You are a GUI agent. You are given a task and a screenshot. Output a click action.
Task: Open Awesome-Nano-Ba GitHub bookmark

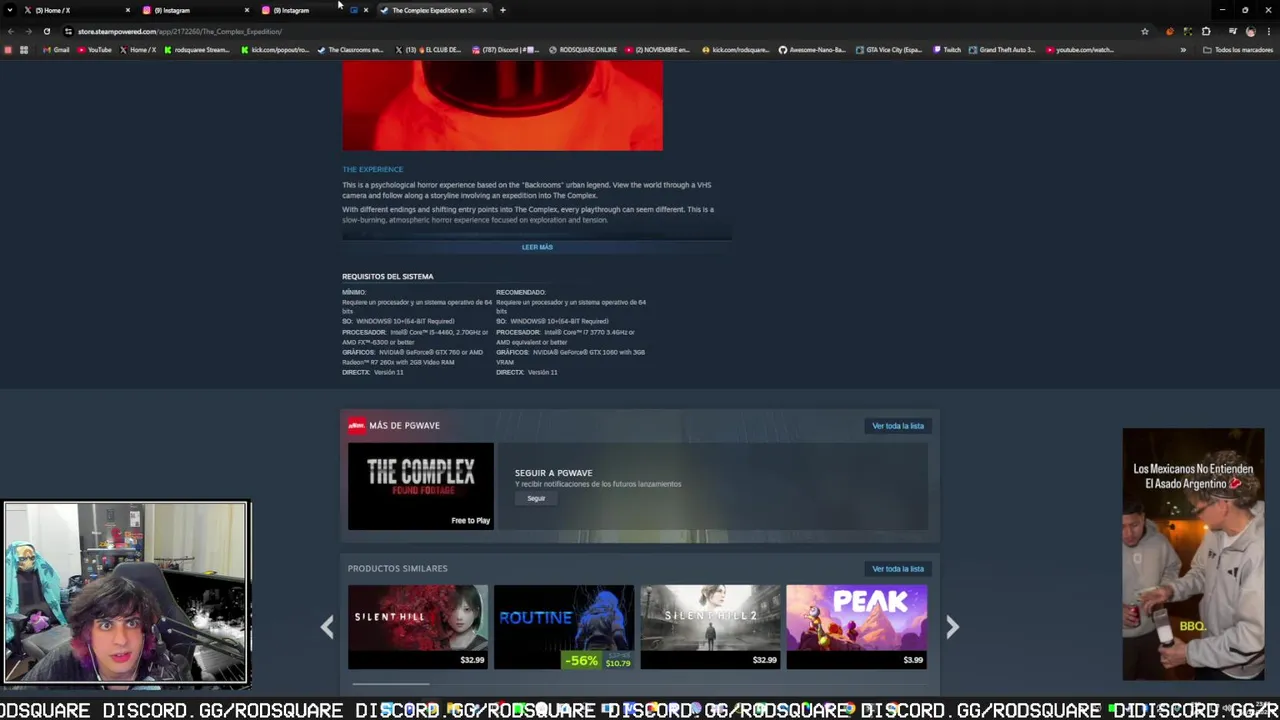(814, 50)
